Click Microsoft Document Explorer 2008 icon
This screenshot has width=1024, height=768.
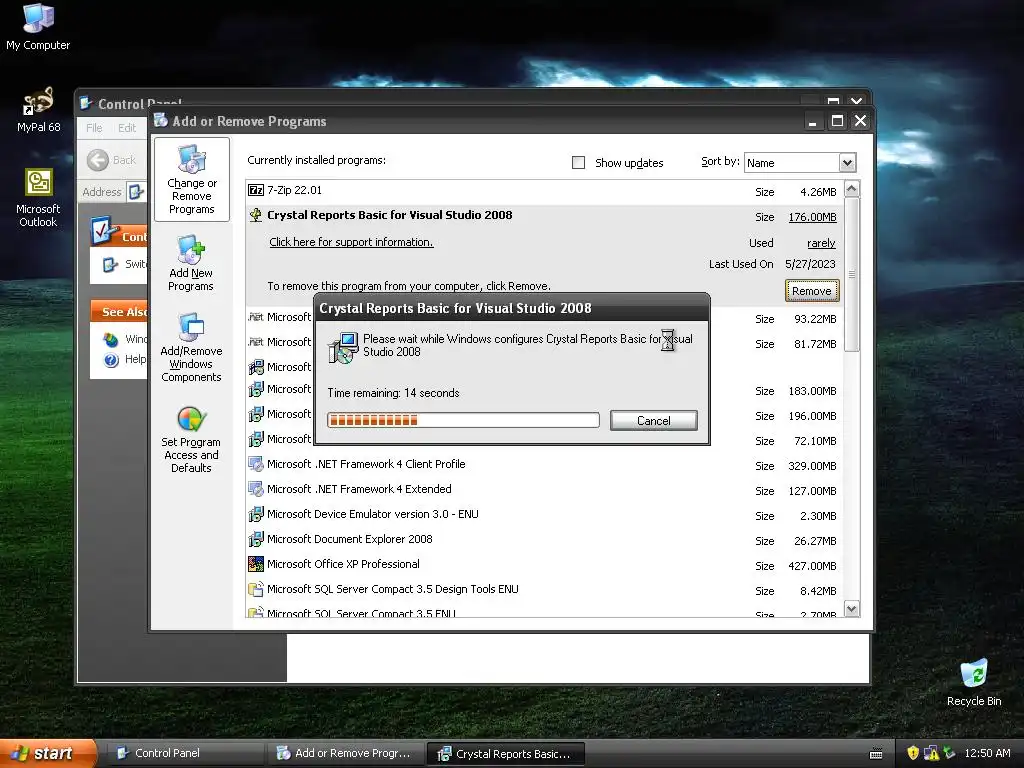256,539
